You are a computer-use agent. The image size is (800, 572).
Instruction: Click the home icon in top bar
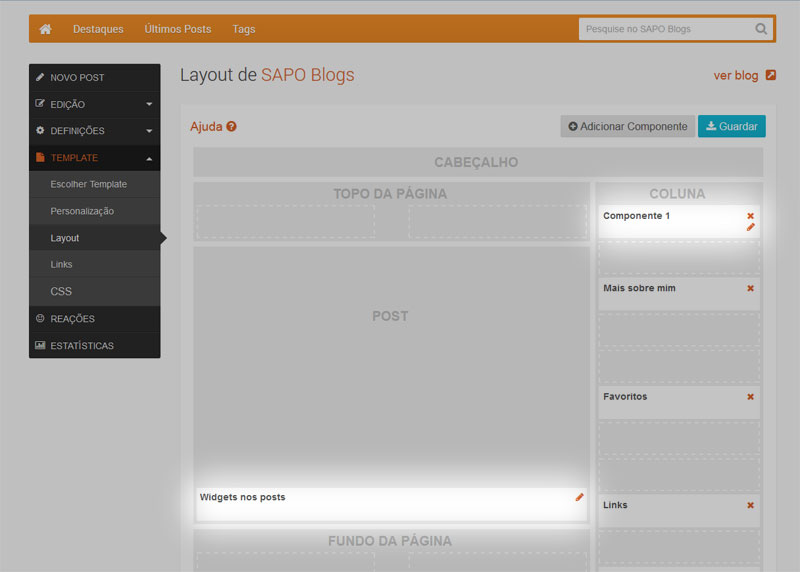[x=45, y=29]
